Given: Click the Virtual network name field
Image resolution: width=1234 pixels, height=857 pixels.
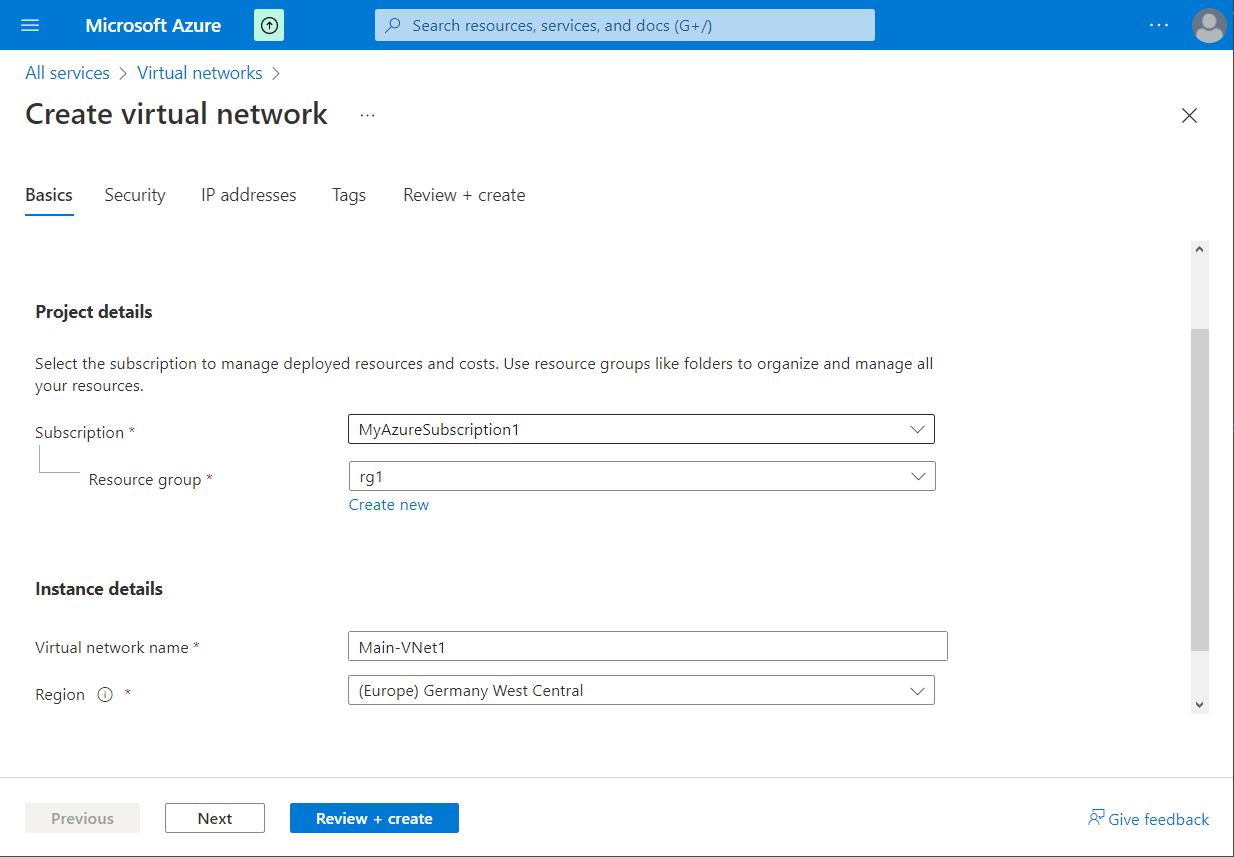Looking at the screenshot, I should click(647, 646).
